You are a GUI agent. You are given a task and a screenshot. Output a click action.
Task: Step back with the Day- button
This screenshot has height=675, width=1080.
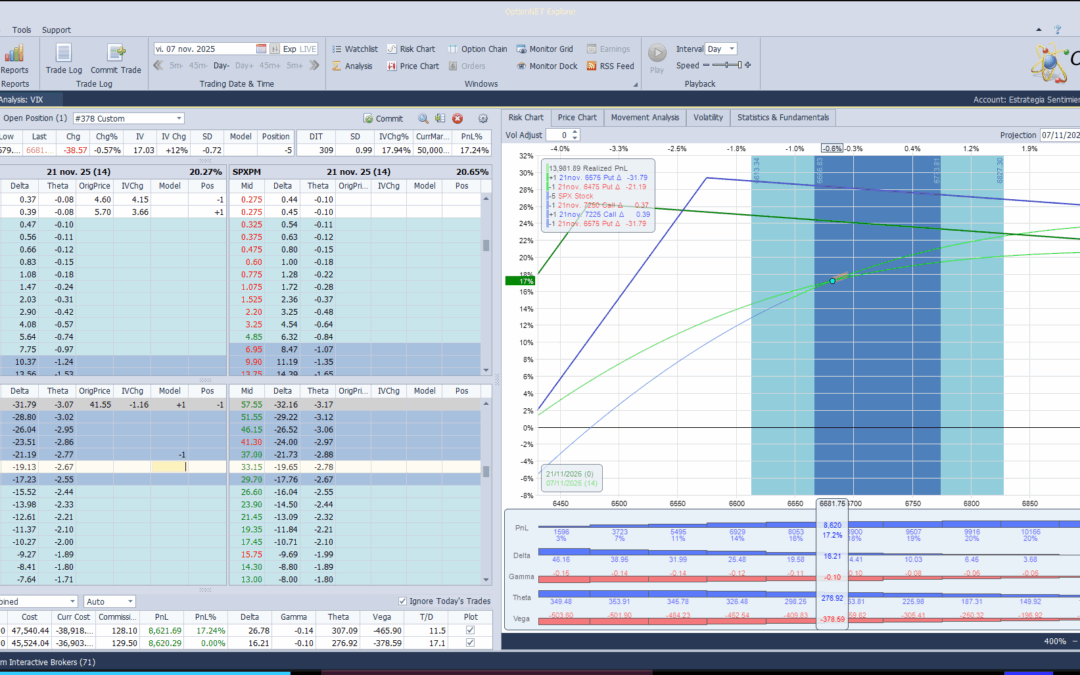[x=222, y=65]
